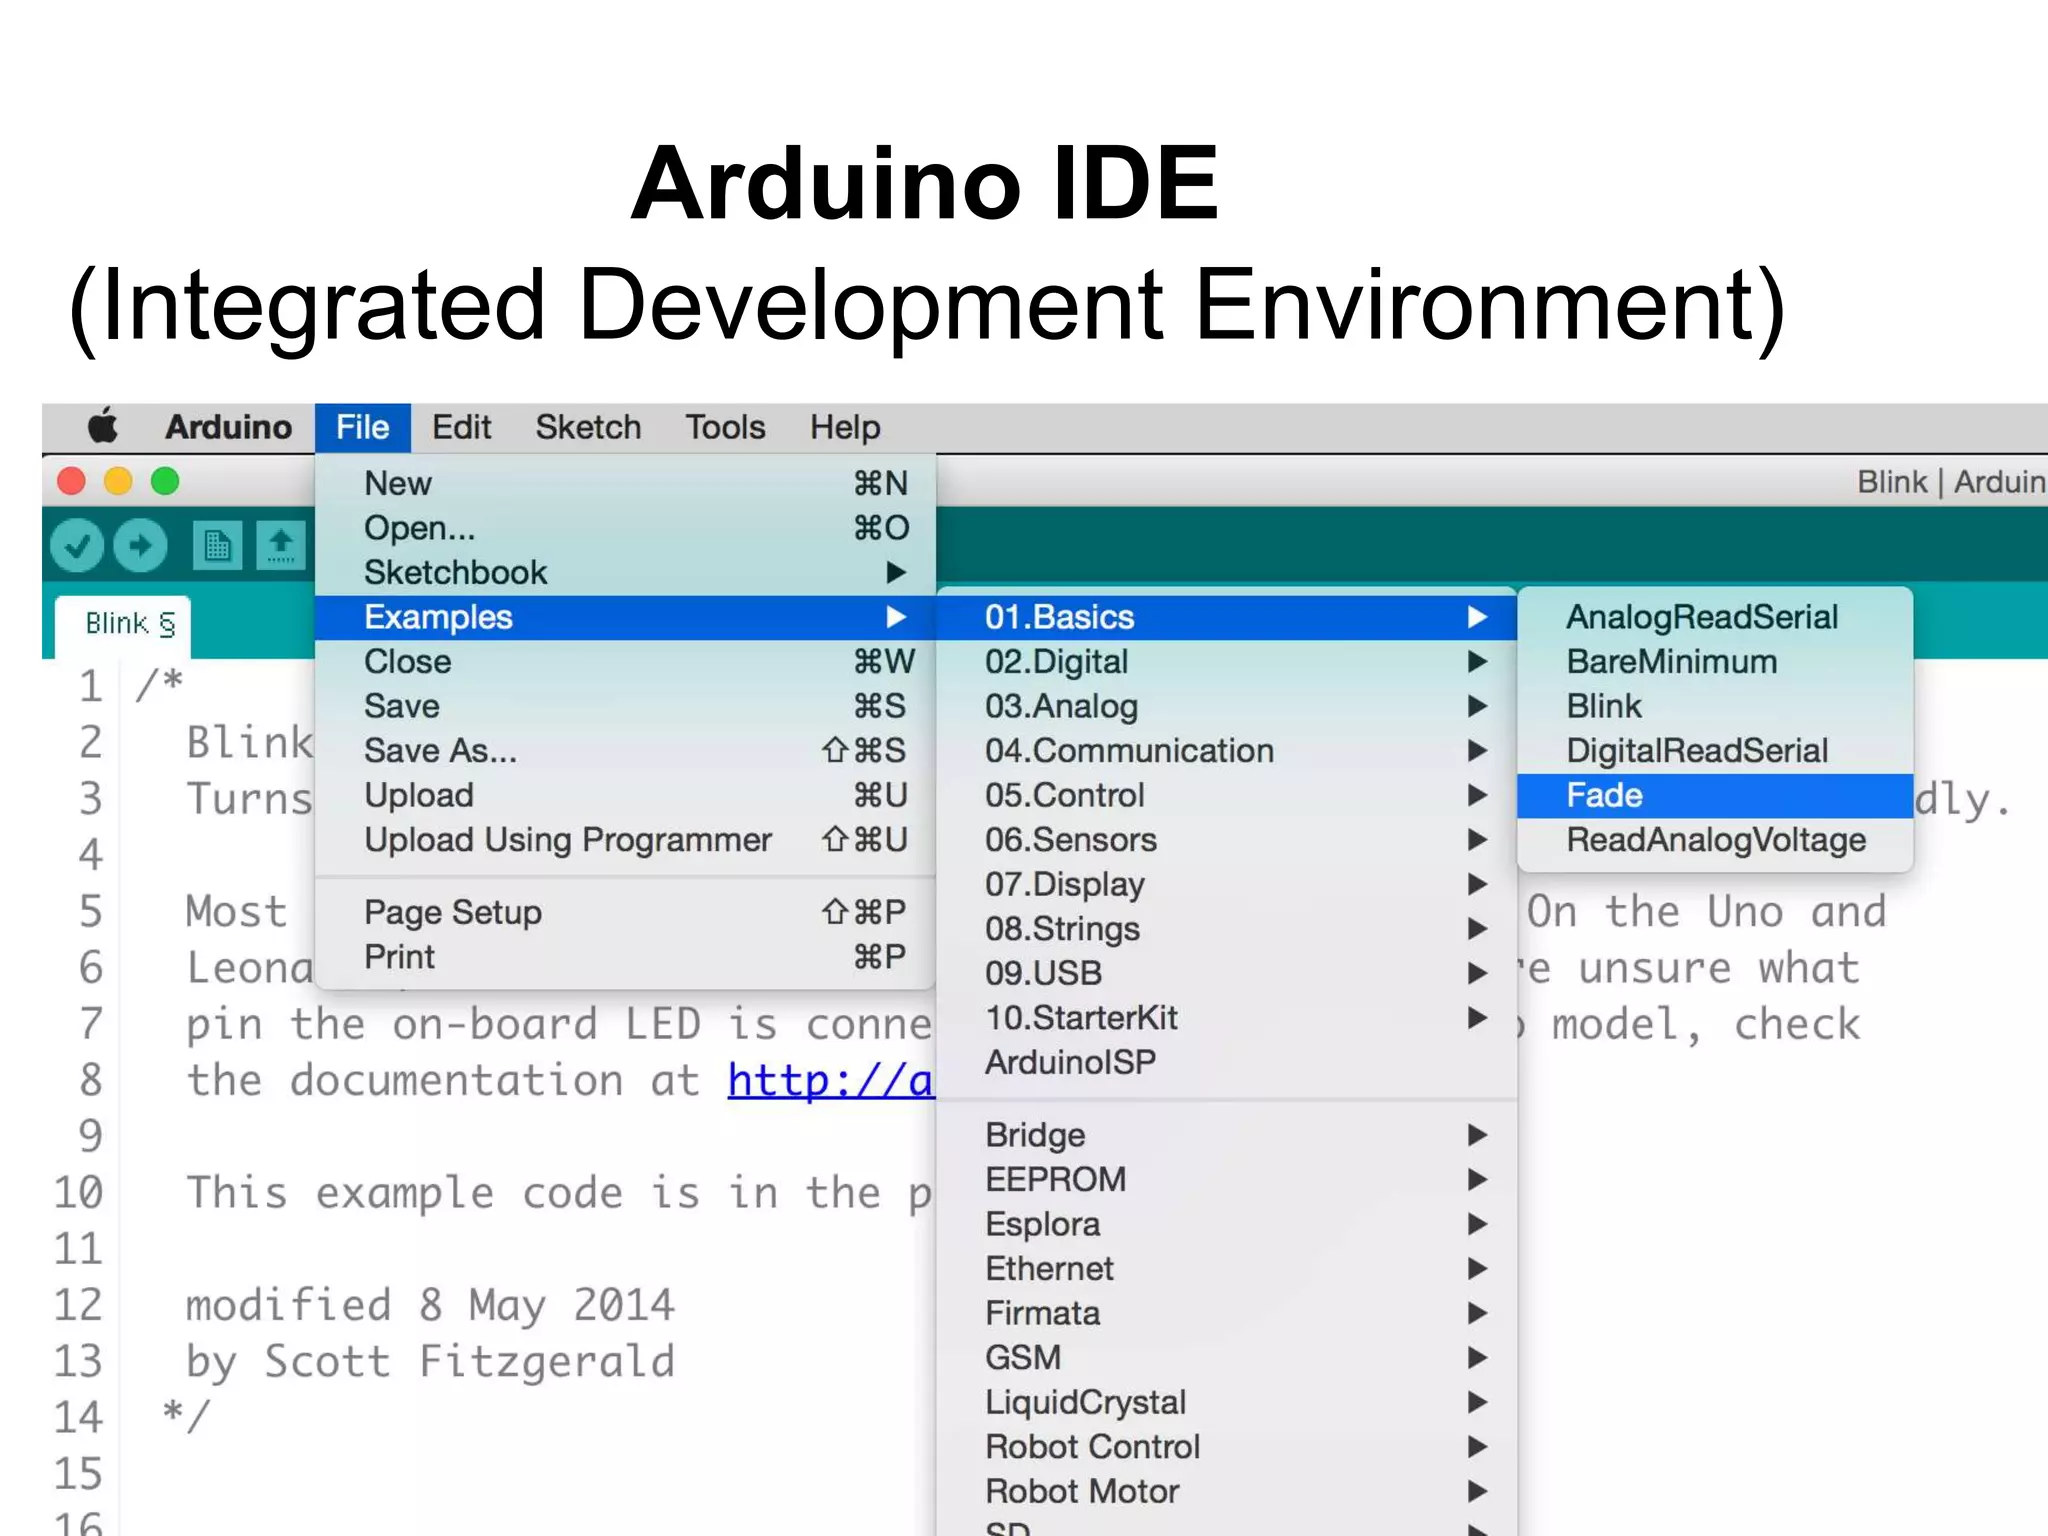Image resolution: width=2048 pixels, height=1536 pixels.
Task: Click the New sketch document icon
Action: click(x=217, y=546)
